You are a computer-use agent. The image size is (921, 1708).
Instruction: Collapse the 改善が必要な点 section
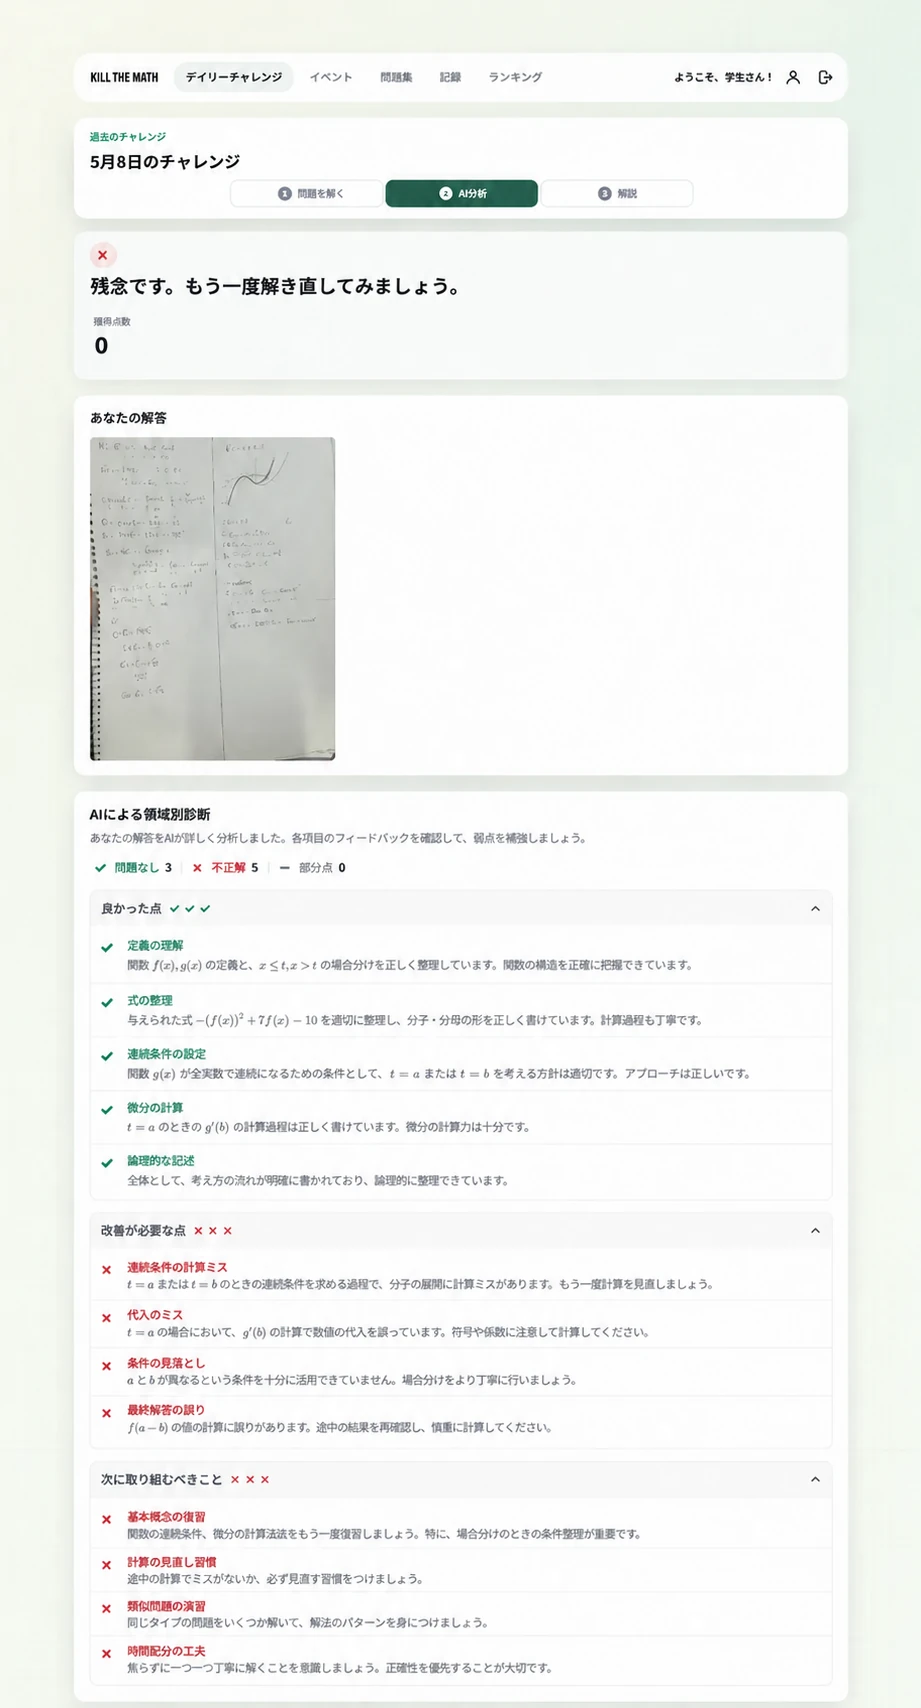coord(815,1231)
